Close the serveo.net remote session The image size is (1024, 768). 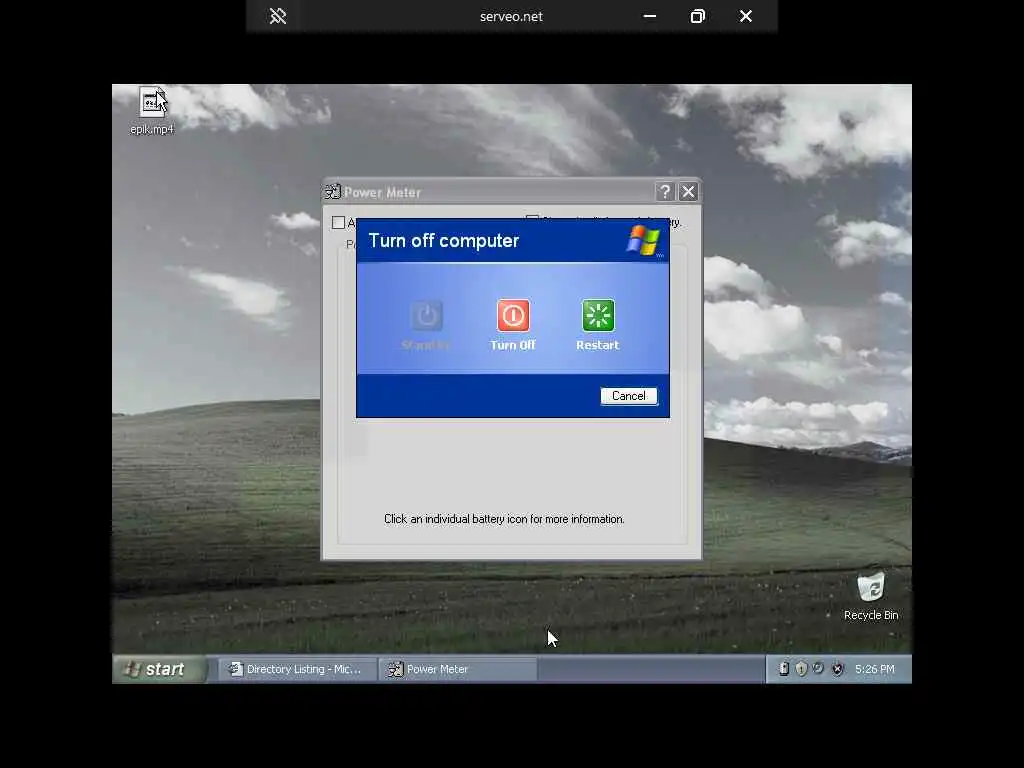[746, 16]
